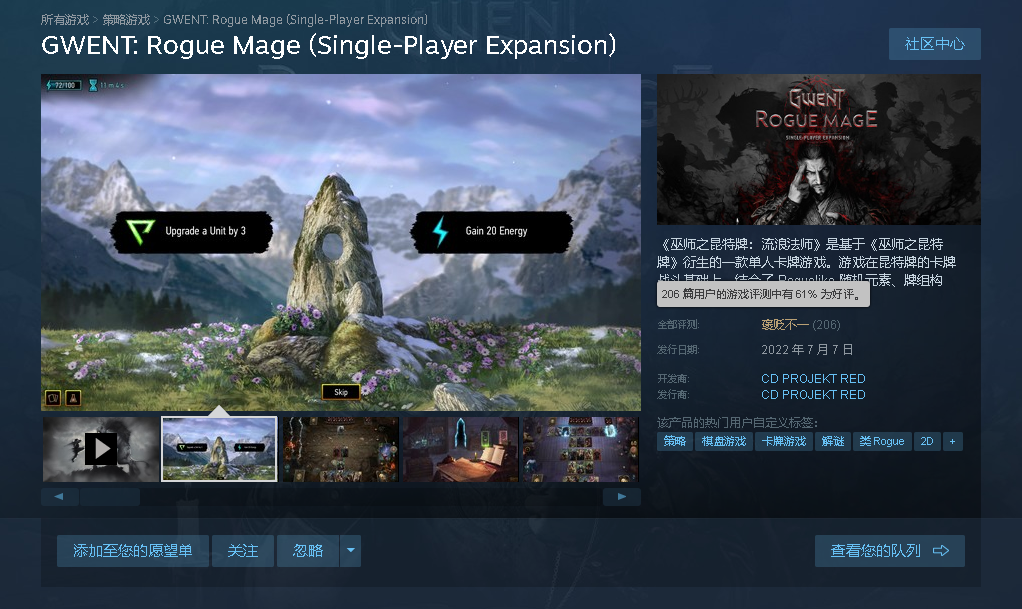Add game via 添加至您的愿望单 button
1022x609 pixels.
point(132,551)
